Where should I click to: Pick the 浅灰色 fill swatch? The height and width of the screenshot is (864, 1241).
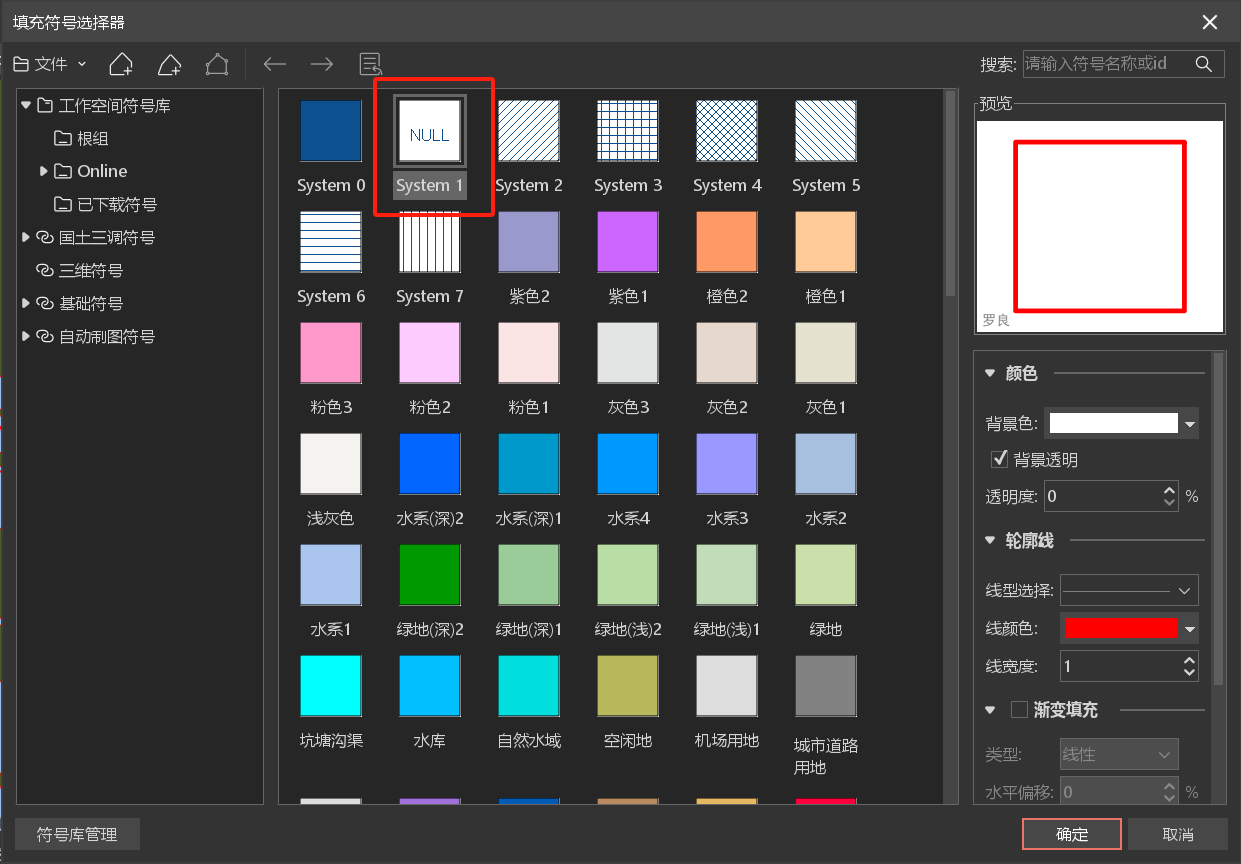[x=331, y=464]
